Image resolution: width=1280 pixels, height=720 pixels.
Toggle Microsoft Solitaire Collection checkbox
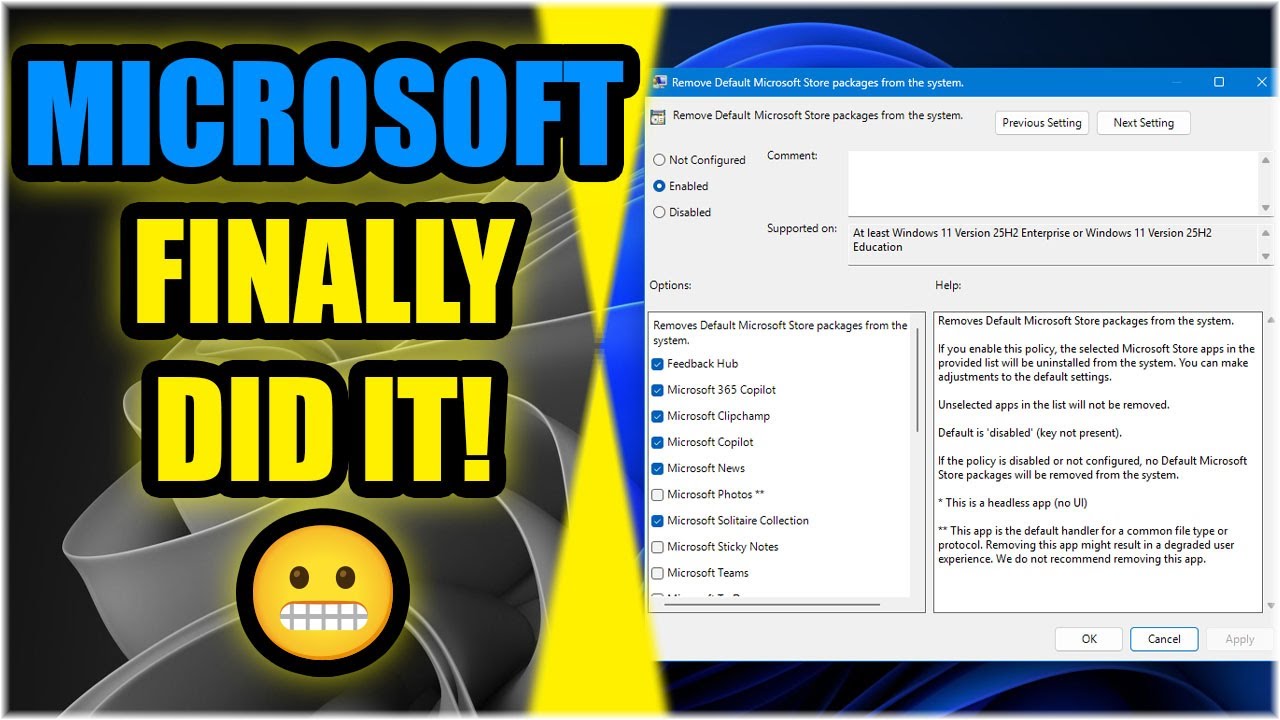[x=657, y=521]
